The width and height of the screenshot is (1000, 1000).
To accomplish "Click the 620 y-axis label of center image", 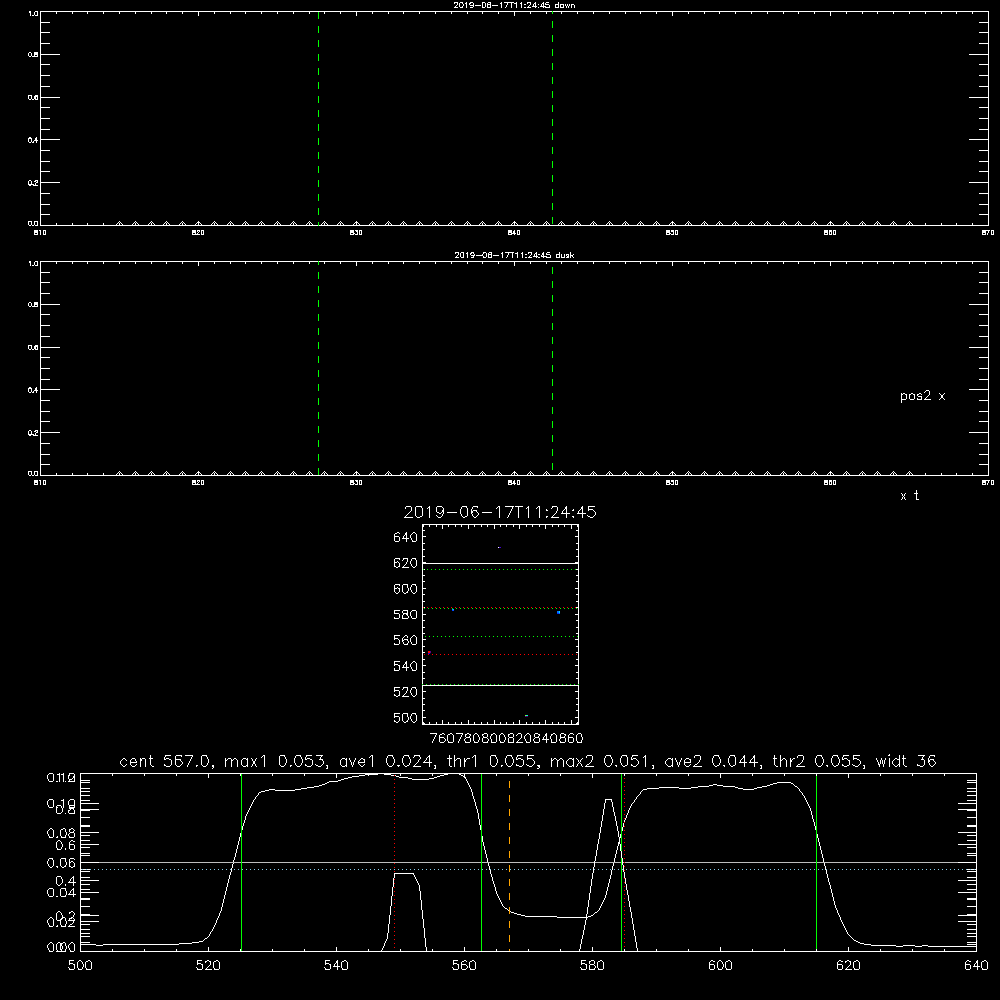I will [x=405, y=563].
